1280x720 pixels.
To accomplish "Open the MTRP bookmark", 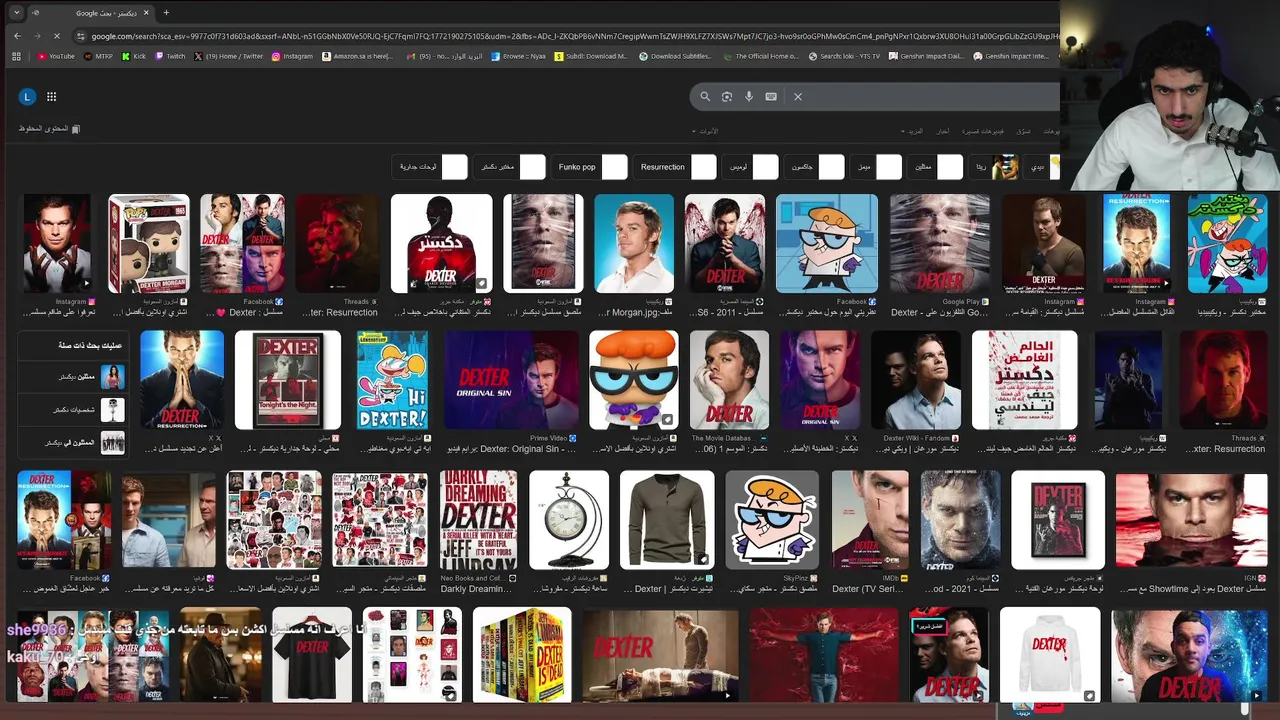I will (98, 56).
